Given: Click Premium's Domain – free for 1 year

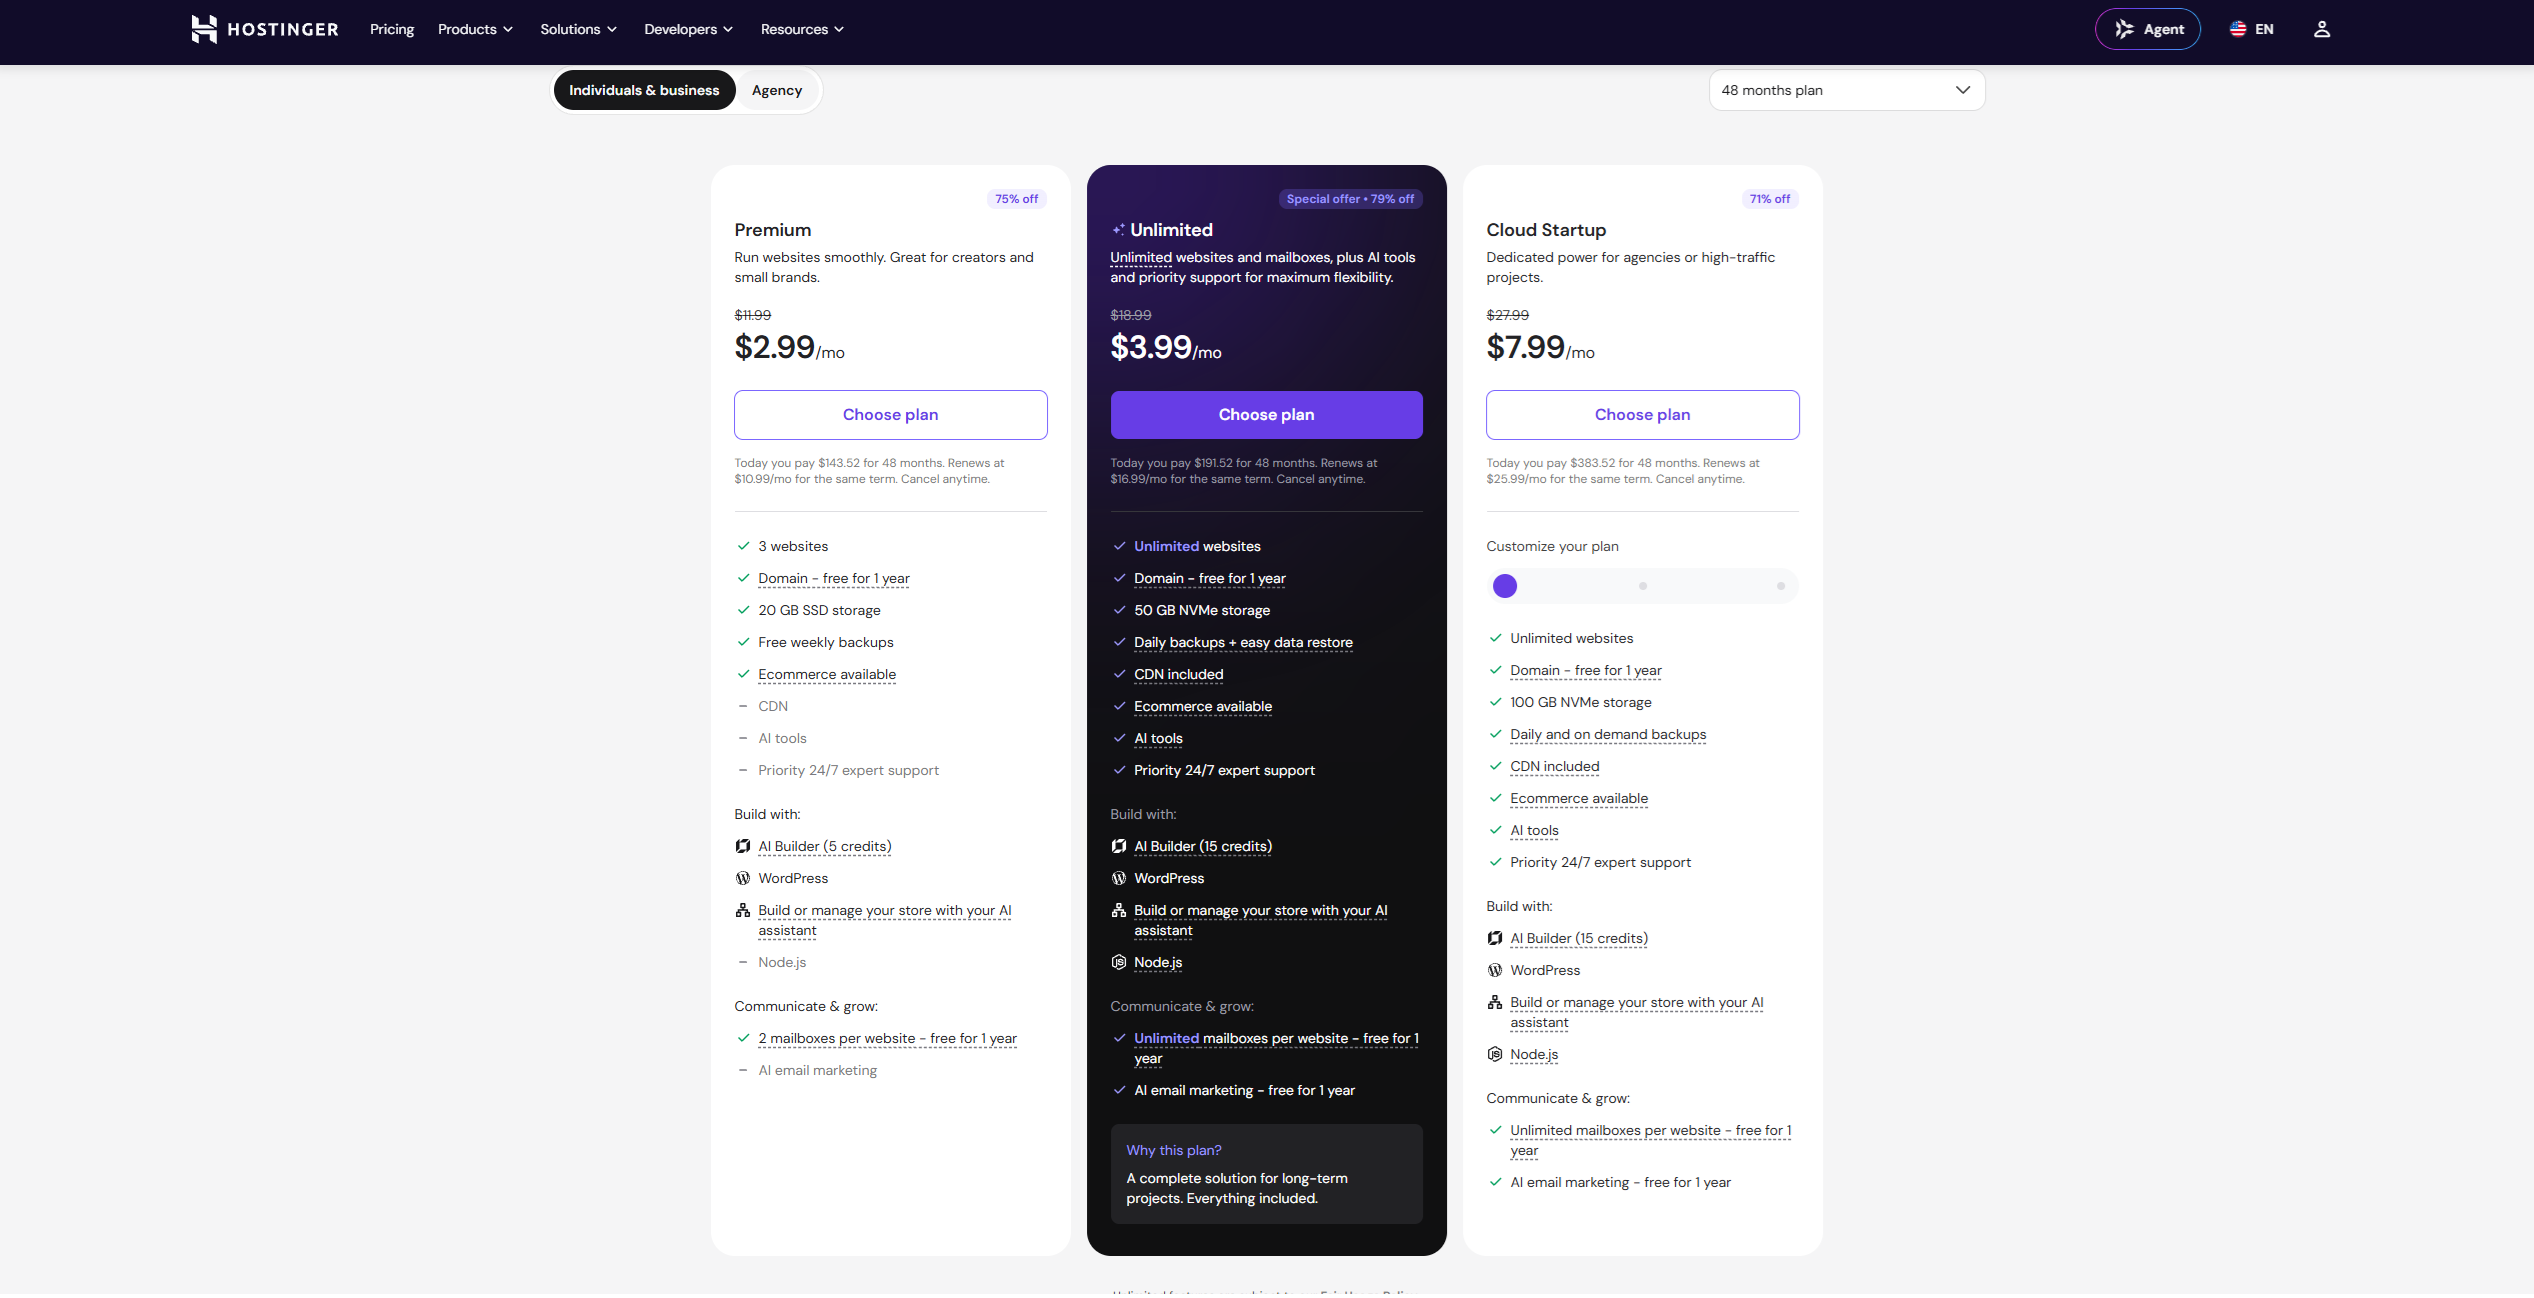Looking at the screenshot, I should pyautogui.click(x=833, y=578).
